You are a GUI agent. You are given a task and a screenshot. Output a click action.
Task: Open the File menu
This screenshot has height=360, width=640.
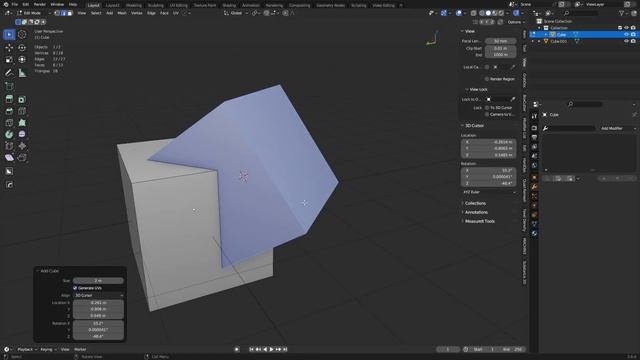14,4
